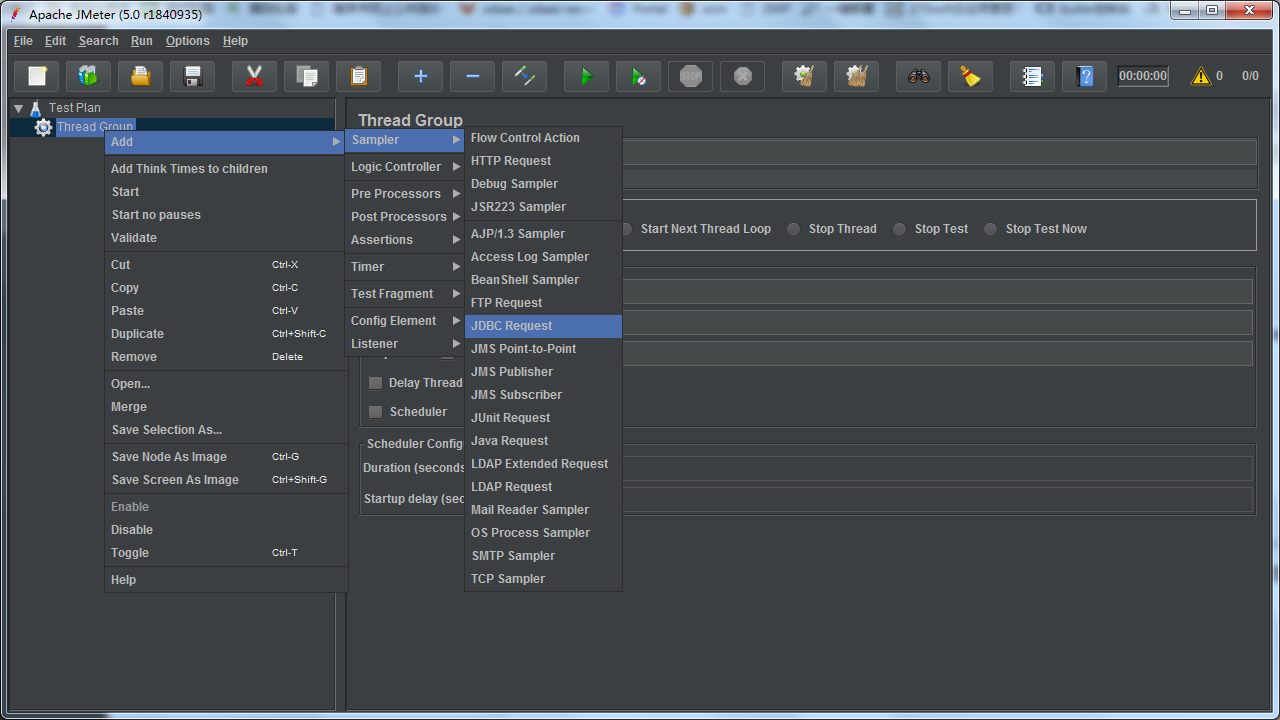Select Validate in context menu
1280x720 pixels.
[226, 238]
